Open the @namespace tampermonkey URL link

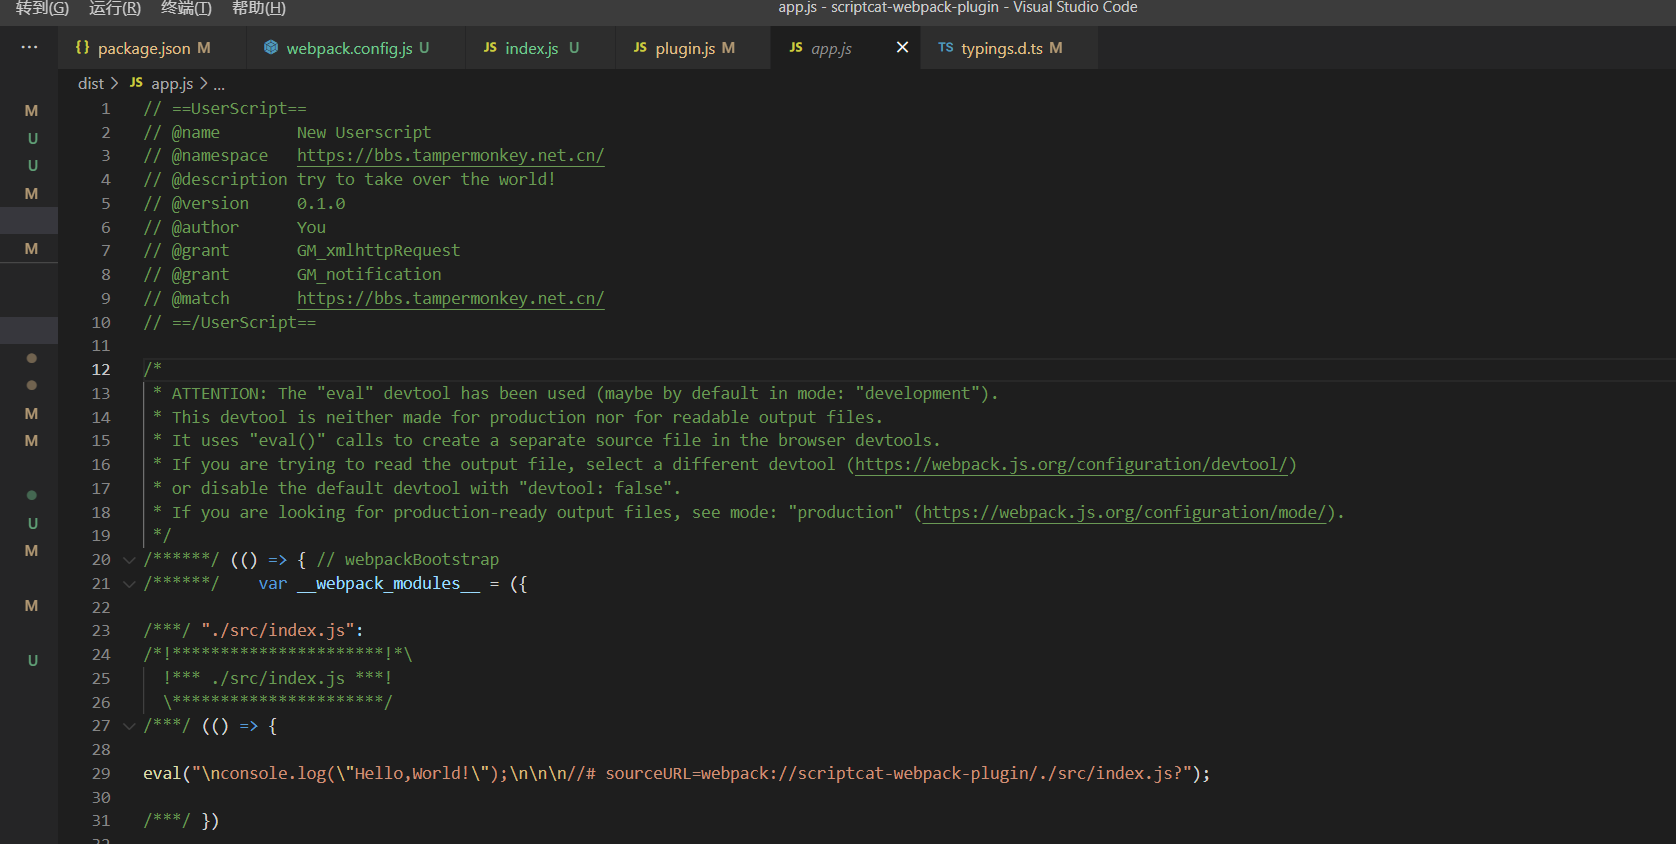pyautogui.click(x=450, y=156)
